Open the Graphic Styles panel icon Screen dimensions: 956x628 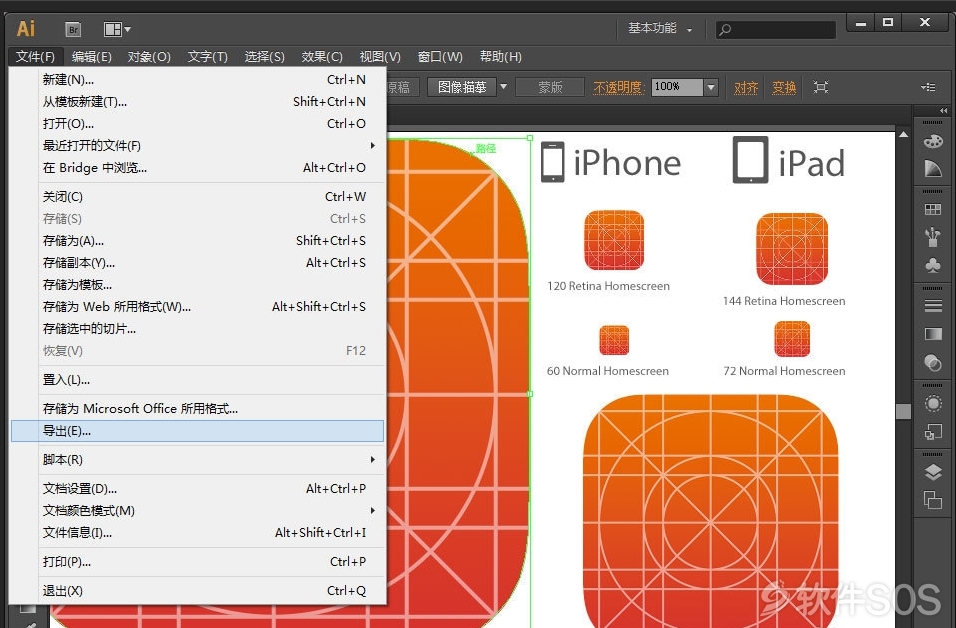coord(933,432)
